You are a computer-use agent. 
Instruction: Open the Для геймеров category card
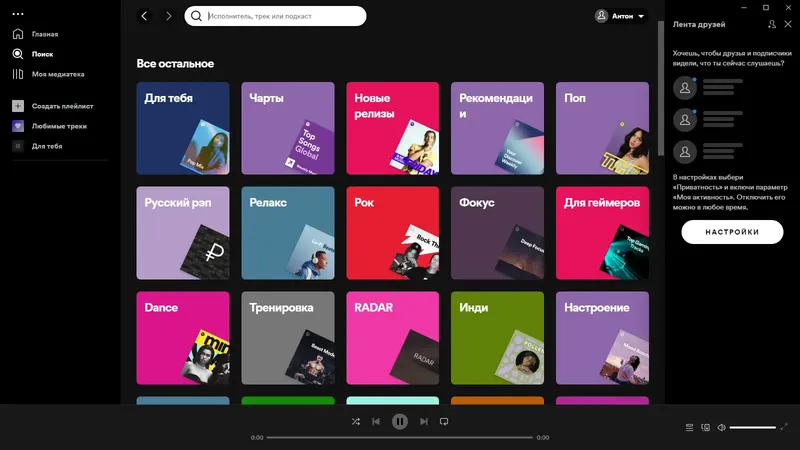[603, 233]
